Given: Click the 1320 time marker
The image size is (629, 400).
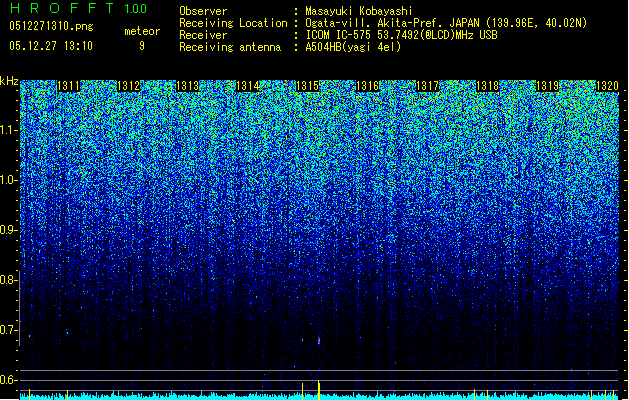Looking at the screenshot, I should tap(607, 86).
